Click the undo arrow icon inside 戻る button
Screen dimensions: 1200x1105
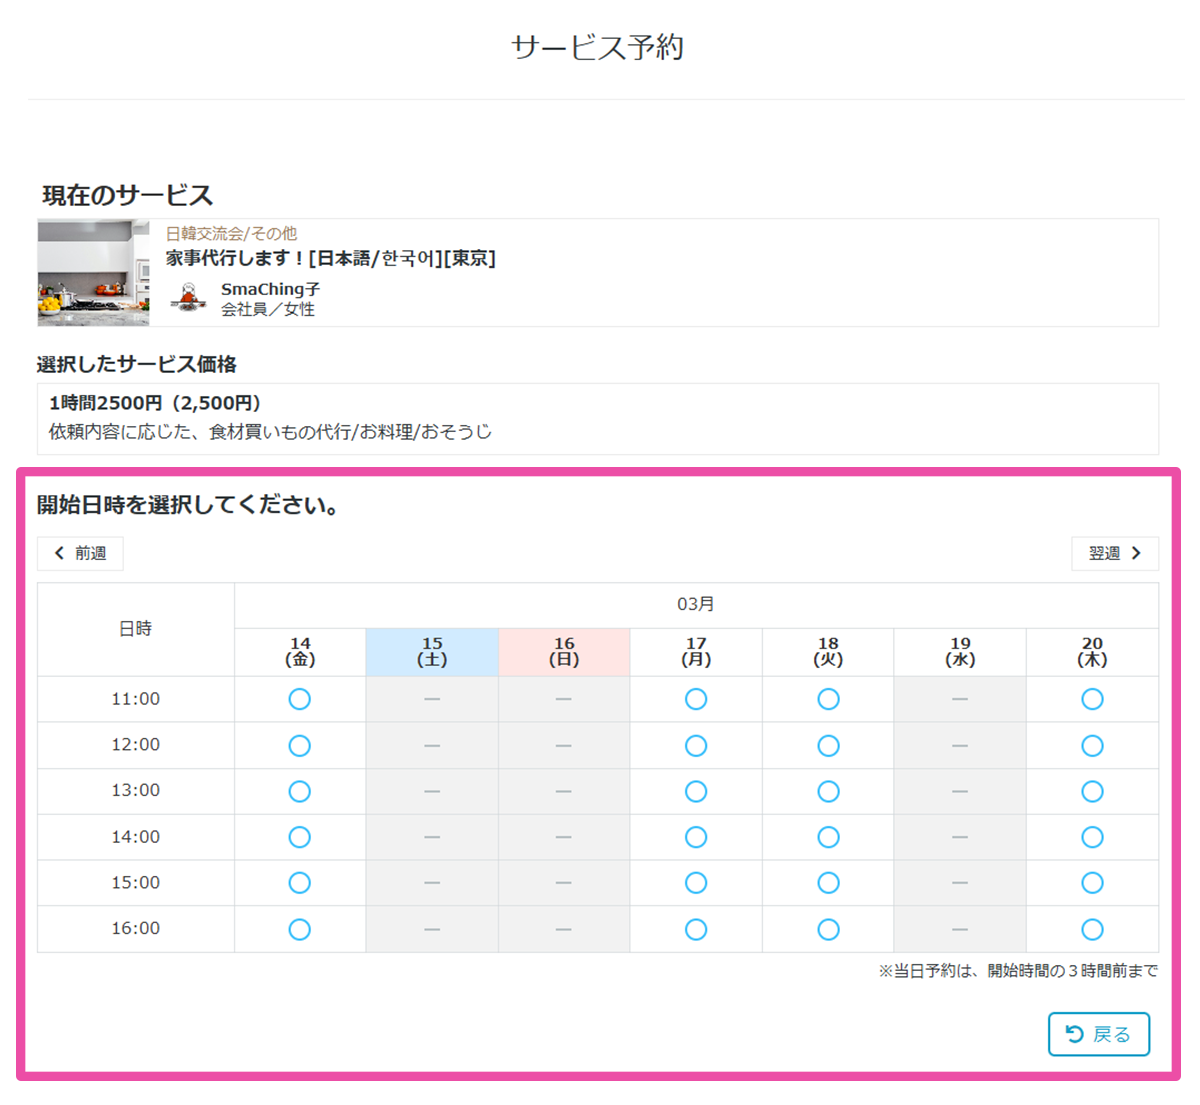click(1078, 1034)
